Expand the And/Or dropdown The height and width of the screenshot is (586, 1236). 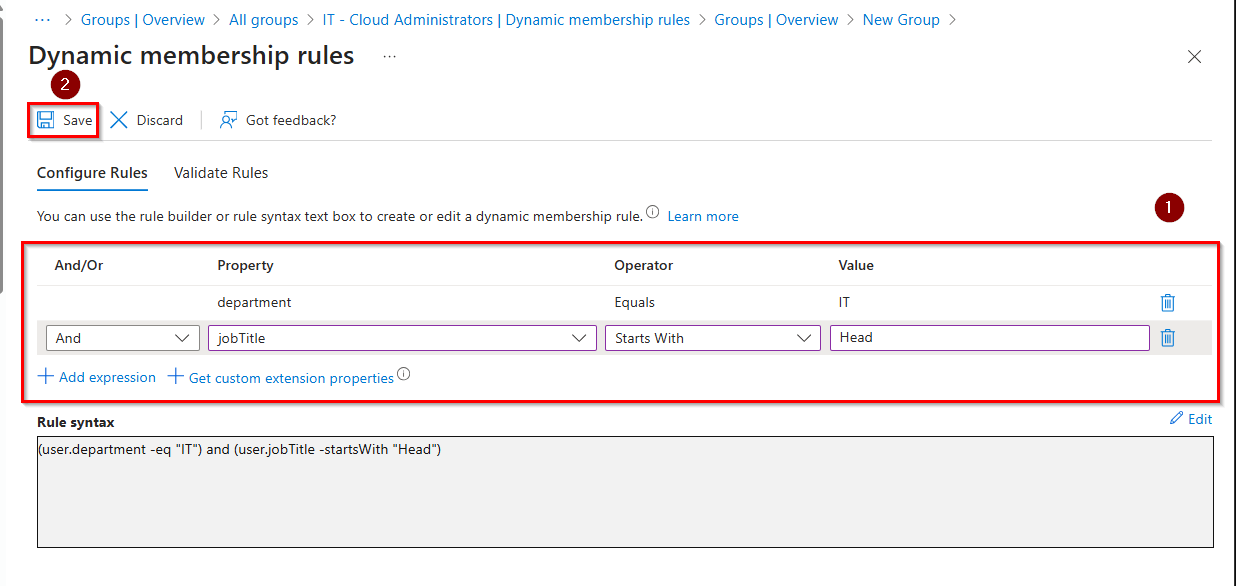point(122,338)
